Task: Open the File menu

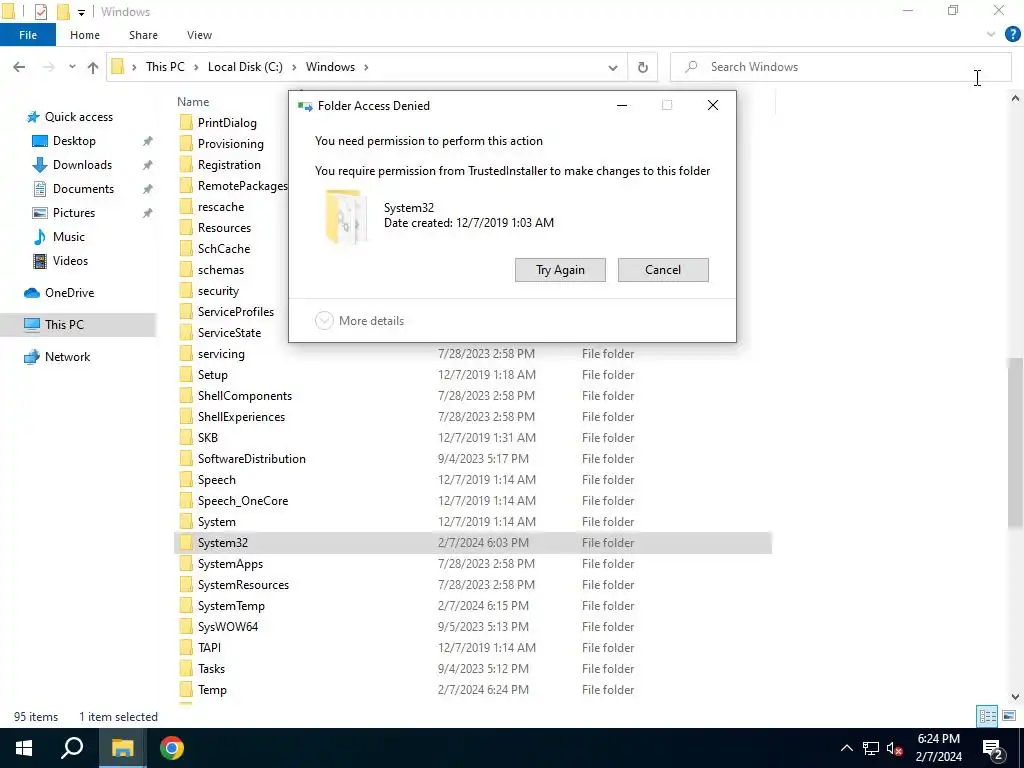Action: click(x=28, y=35)
